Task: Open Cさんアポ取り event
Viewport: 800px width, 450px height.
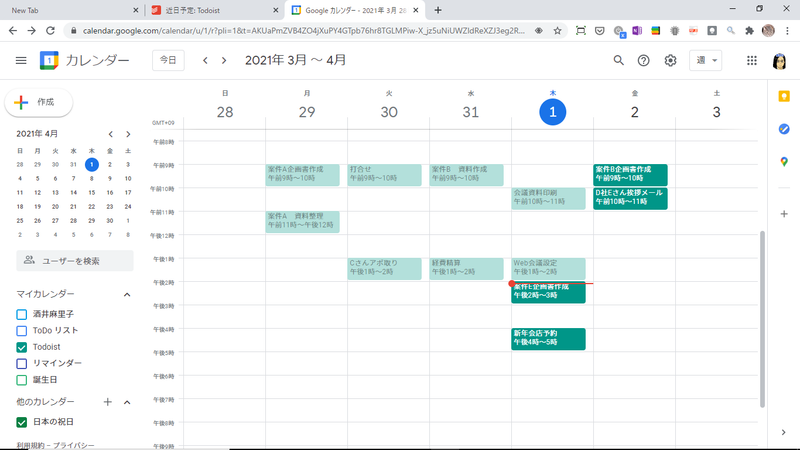Action: pos(385,268)
